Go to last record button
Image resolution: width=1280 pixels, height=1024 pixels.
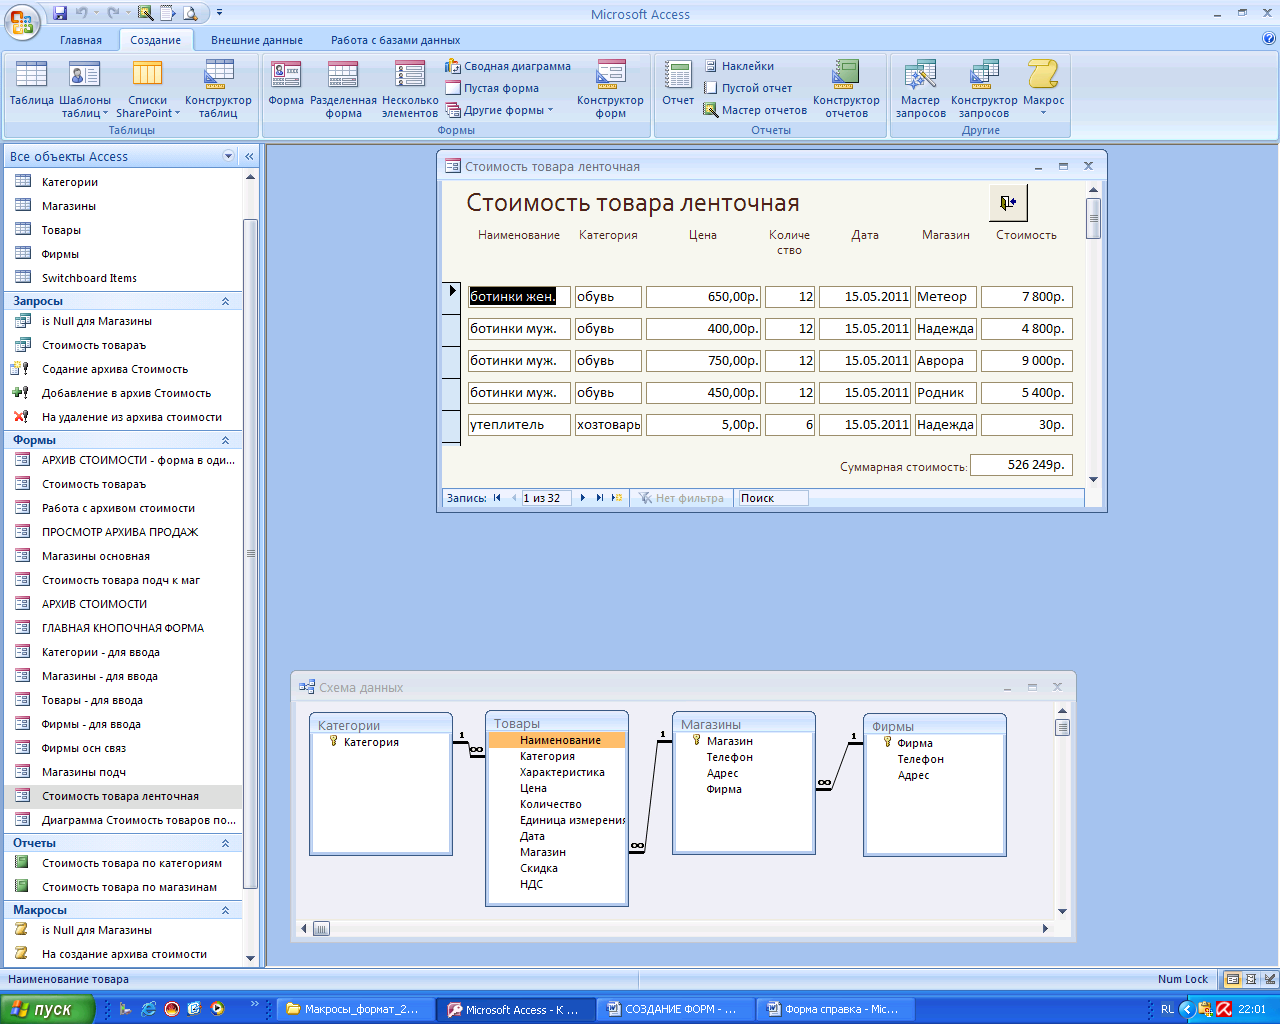point(600,498)
